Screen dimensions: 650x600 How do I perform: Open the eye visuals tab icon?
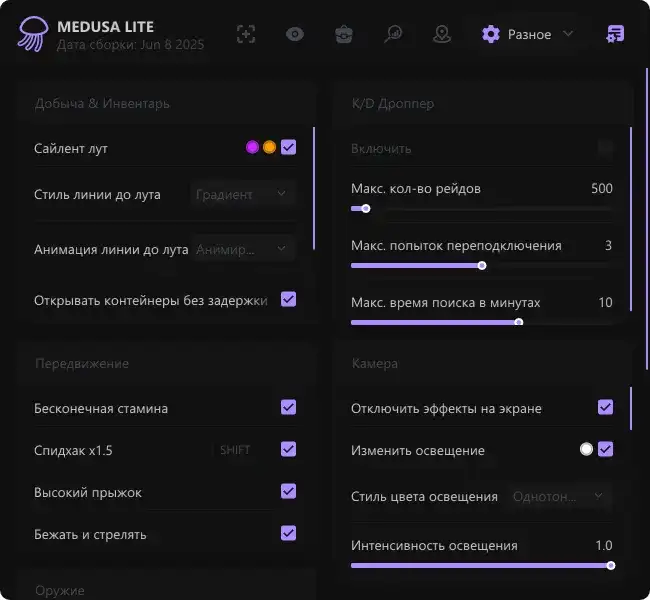pos(295,34)
